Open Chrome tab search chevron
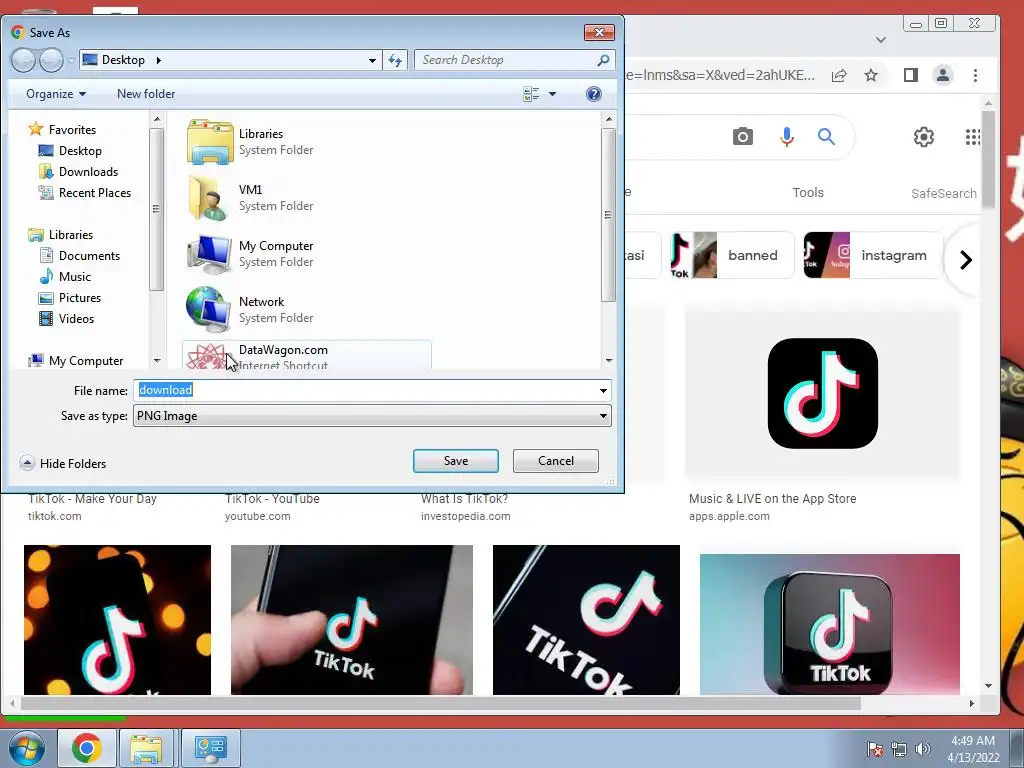The width and height of the screenshot is (1024, 768). 881,40
